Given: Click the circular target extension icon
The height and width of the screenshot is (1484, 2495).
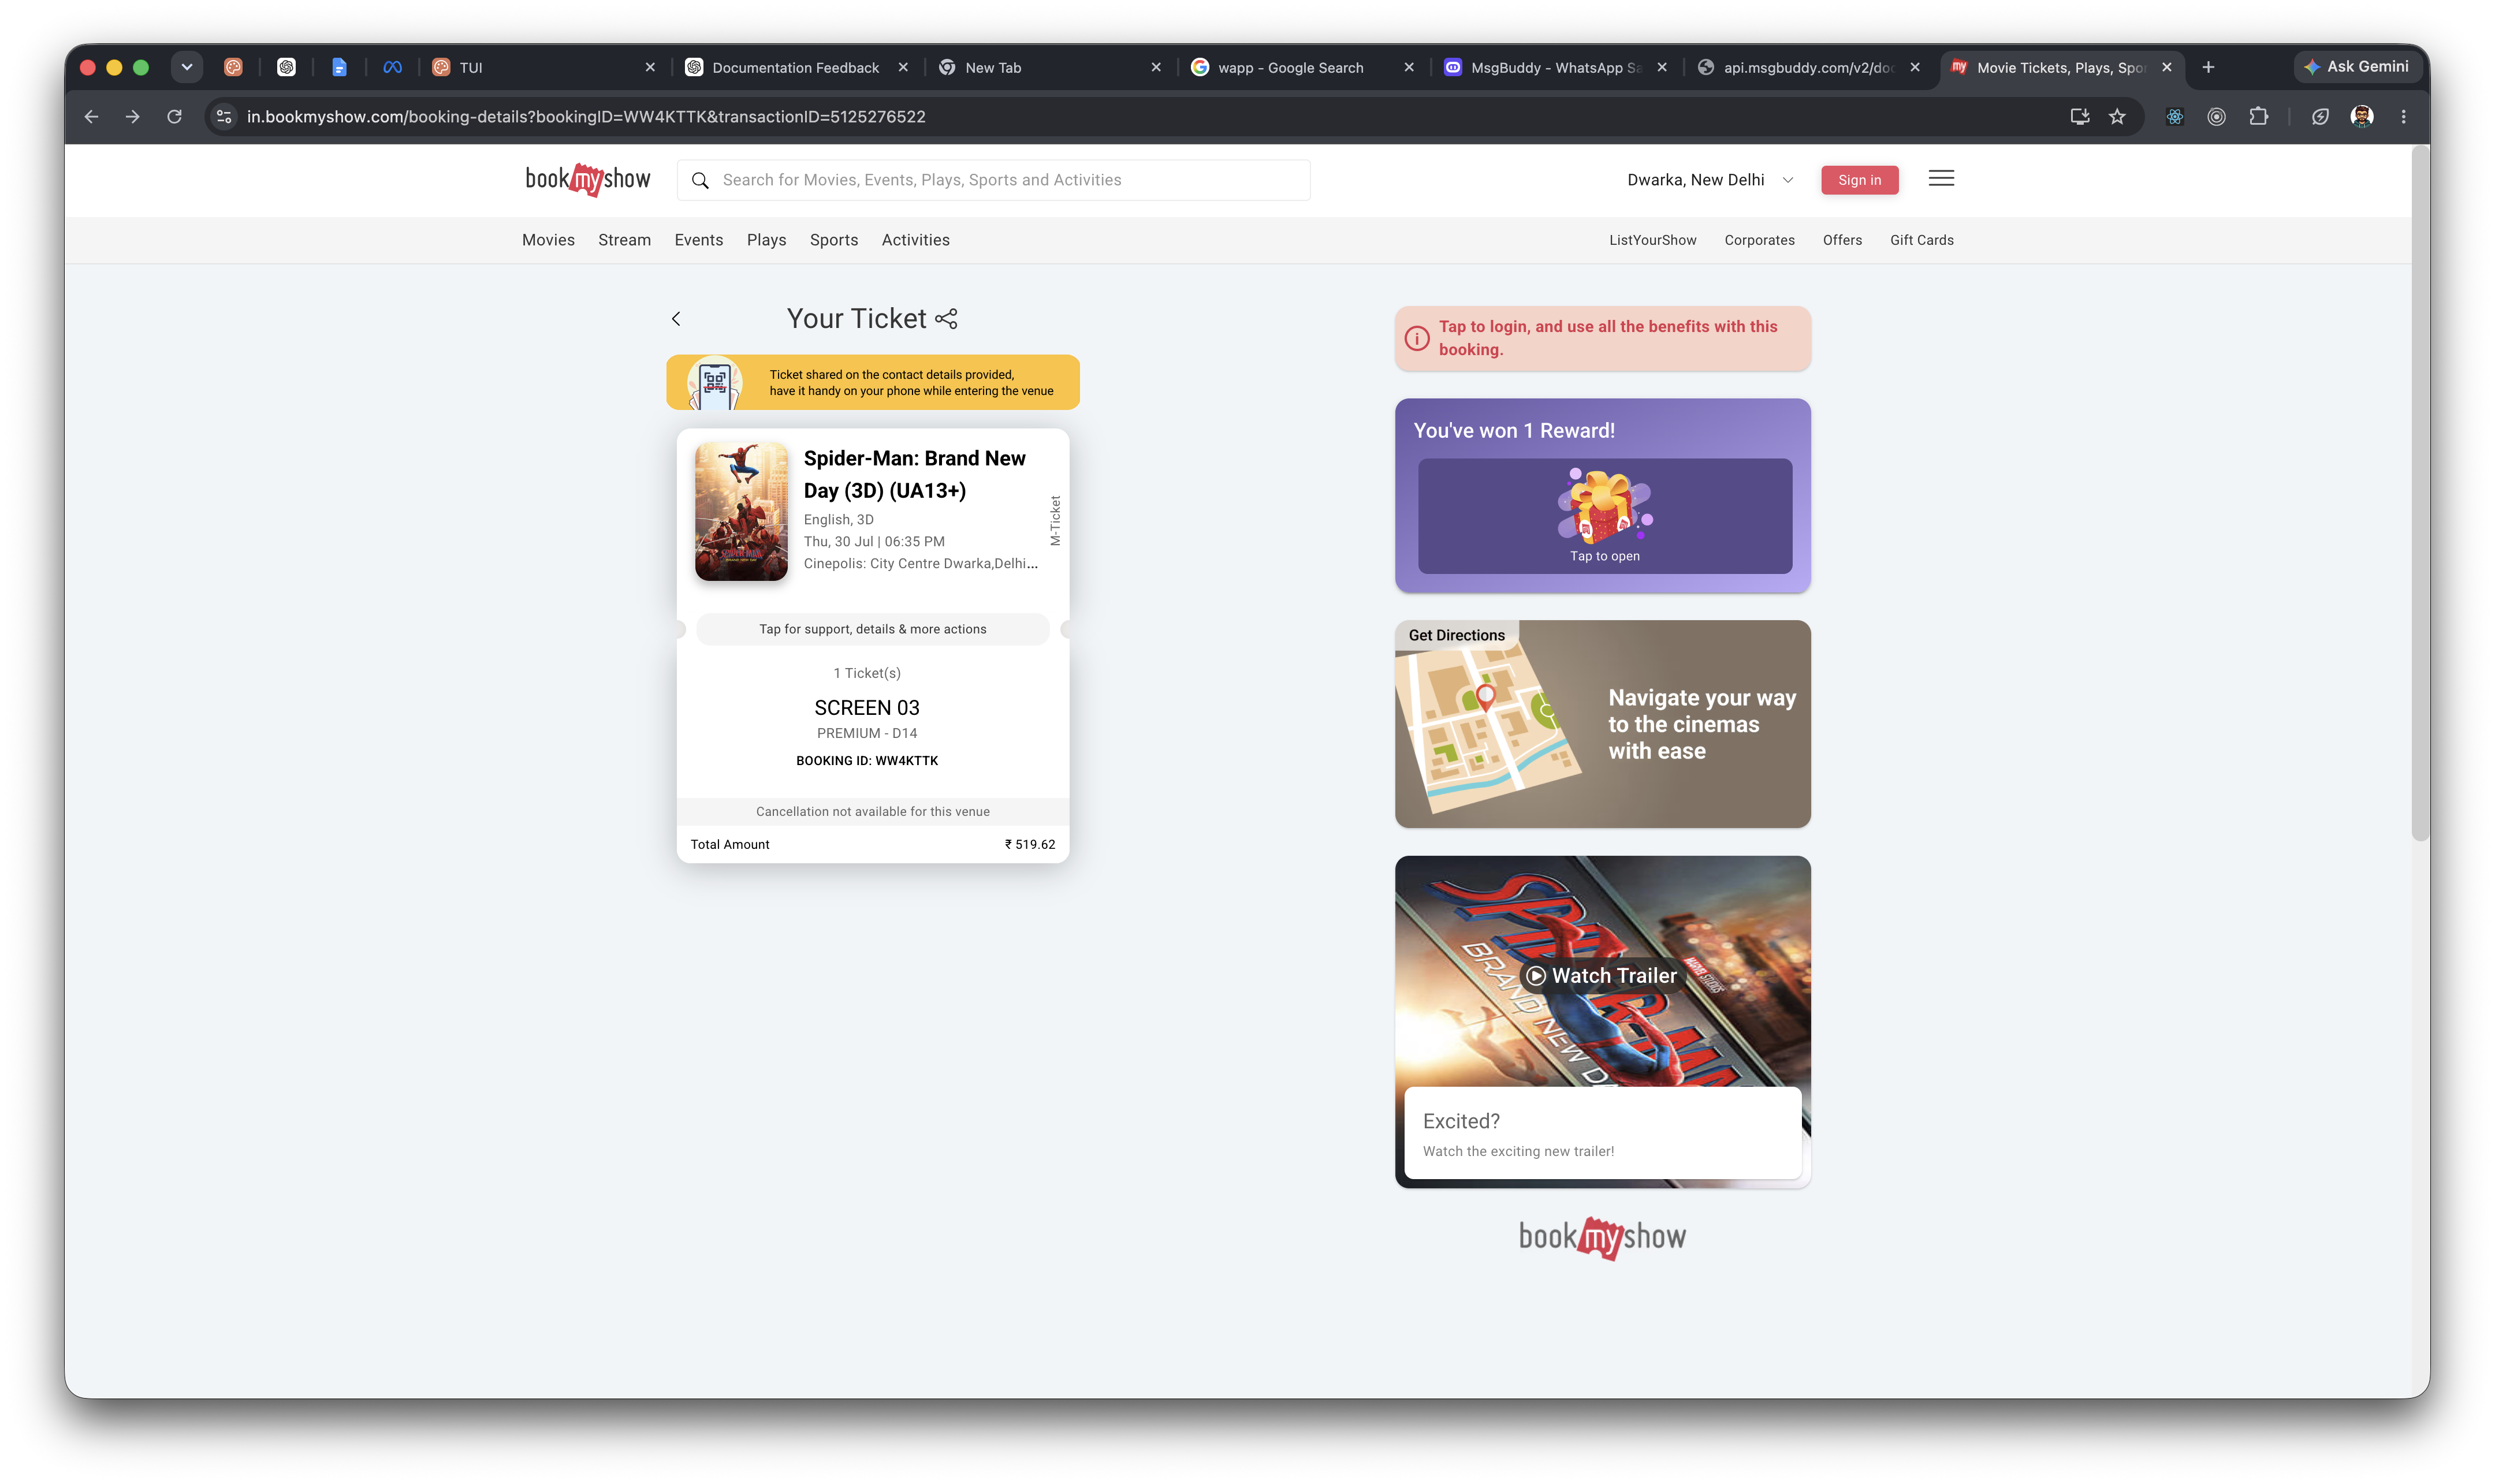Looking at the screenshot, I should pos(2217,117).
